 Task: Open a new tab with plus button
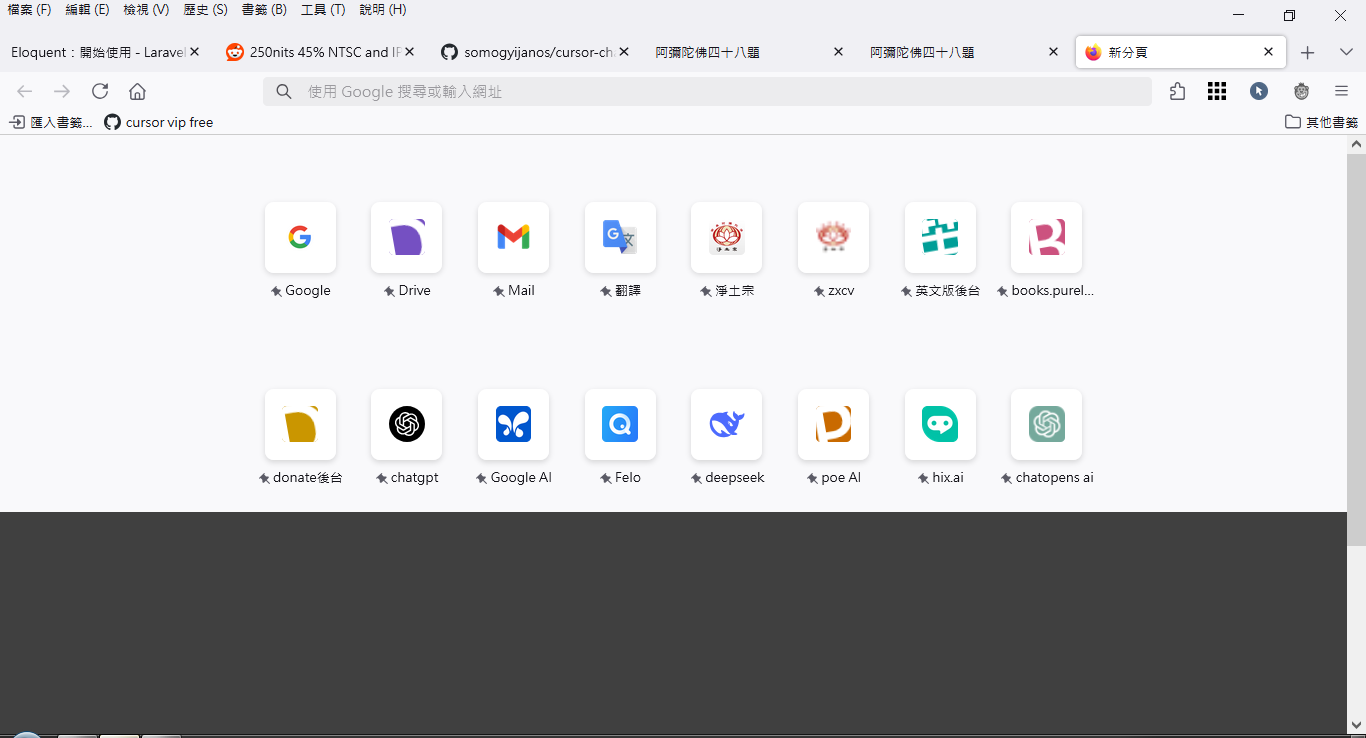point(1307,52)
